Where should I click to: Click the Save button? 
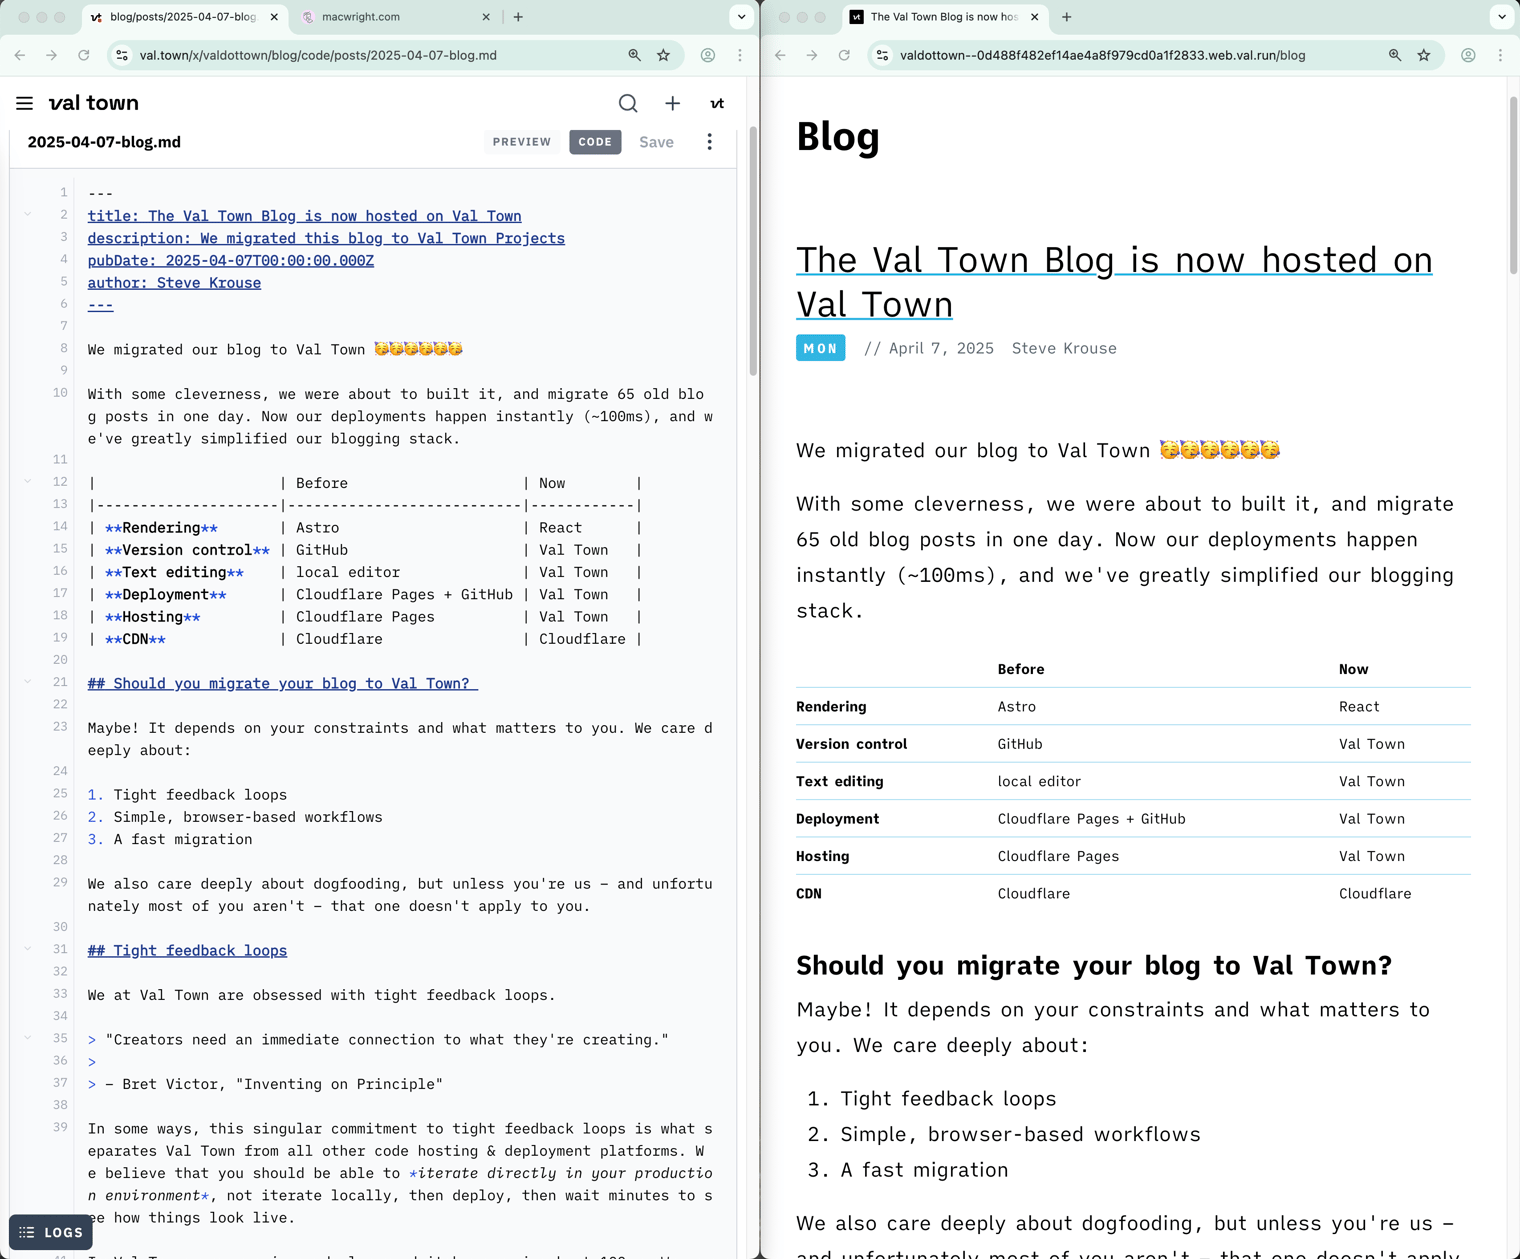[x=656, y=142]
